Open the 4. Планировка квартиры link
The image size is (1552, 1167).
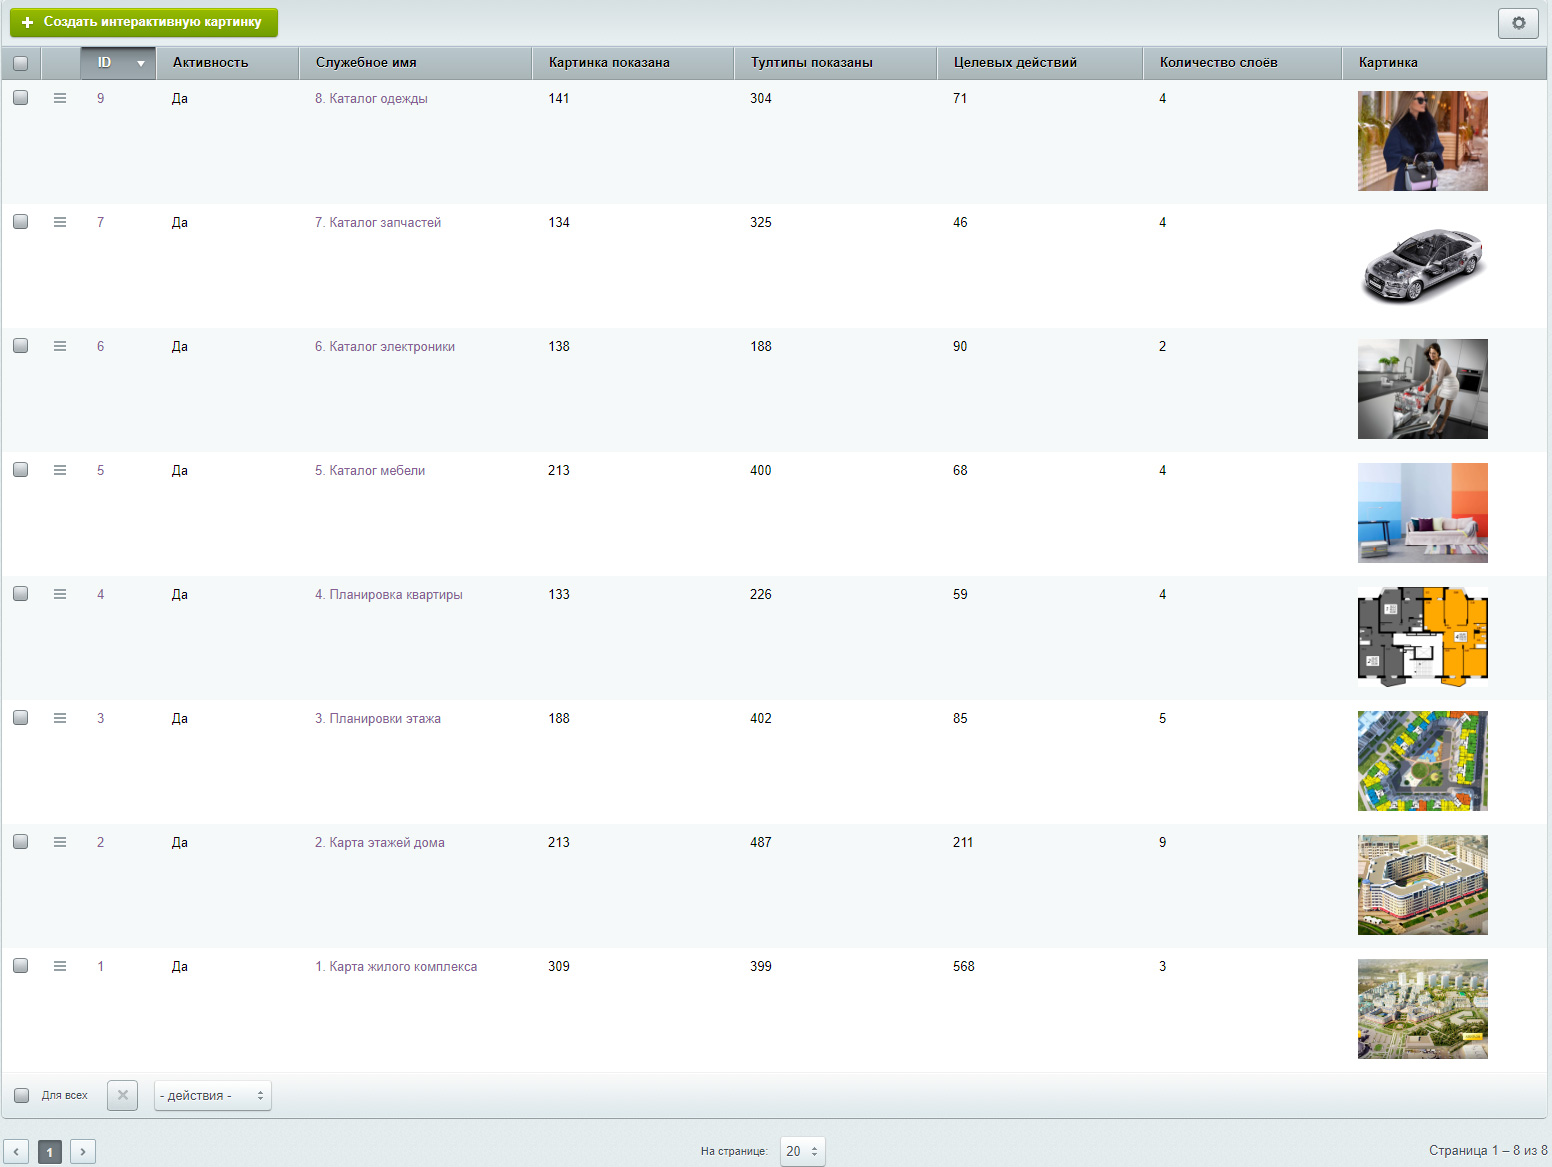pyautogui.click(x=389, y=594)
